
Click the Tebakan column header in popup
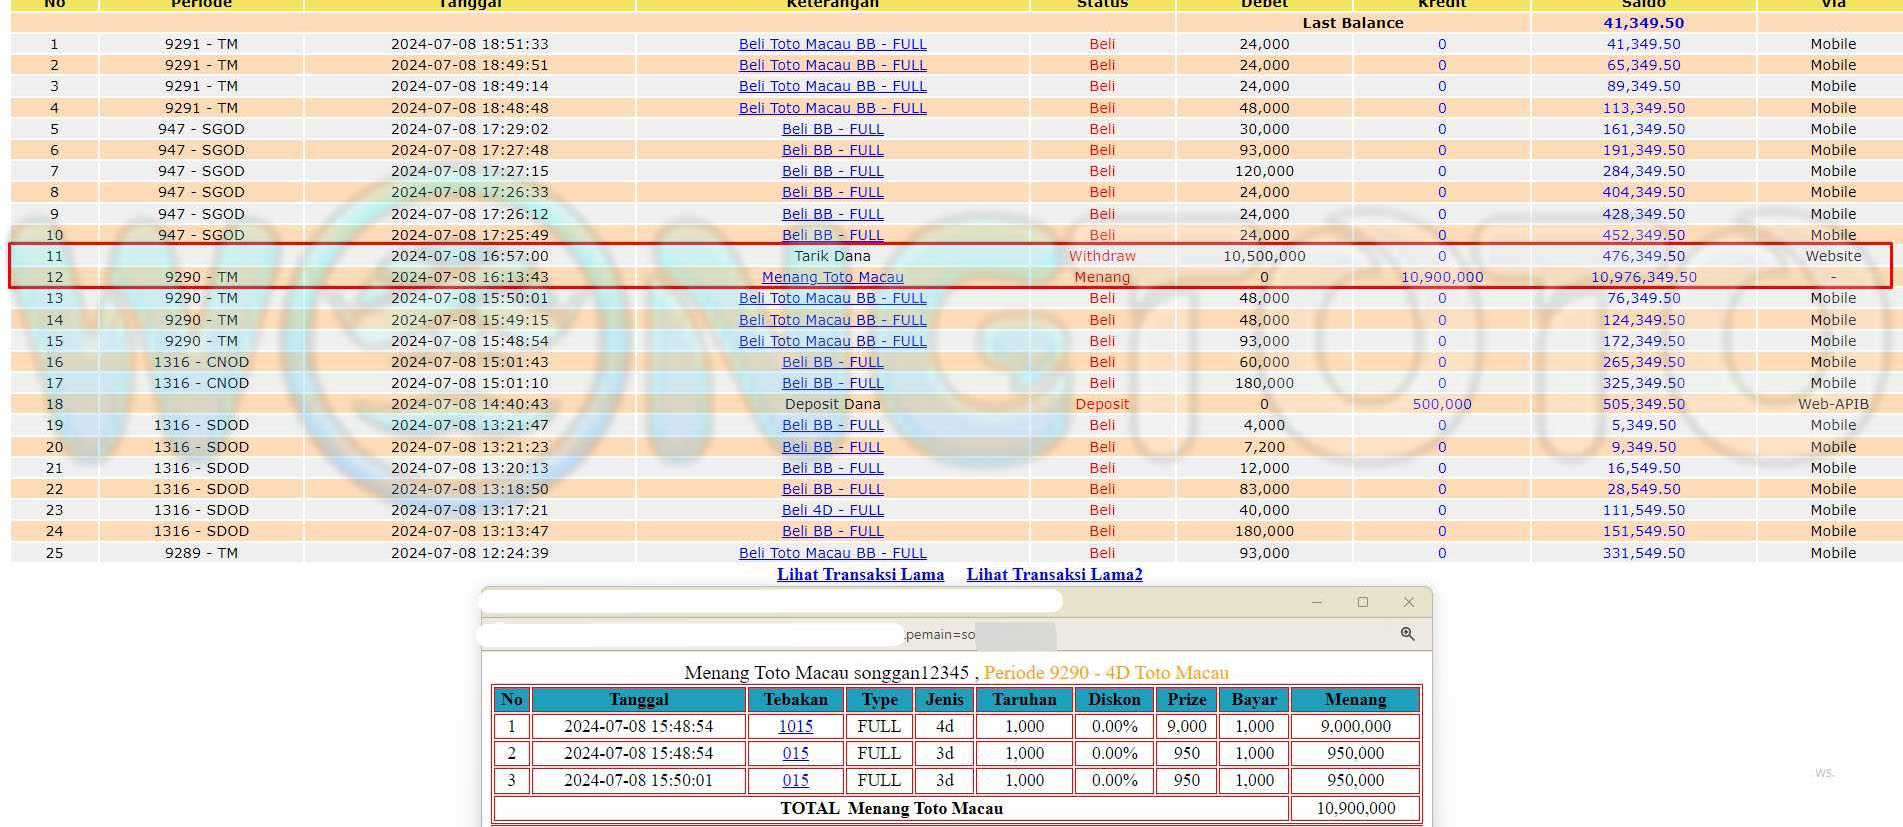tap(795, 699)
